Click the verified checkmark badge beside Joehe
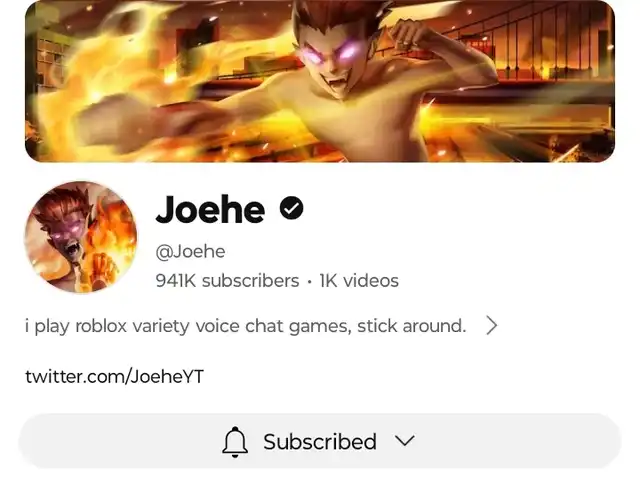Viewport: 640px width, 500px height. coord(291,208)
